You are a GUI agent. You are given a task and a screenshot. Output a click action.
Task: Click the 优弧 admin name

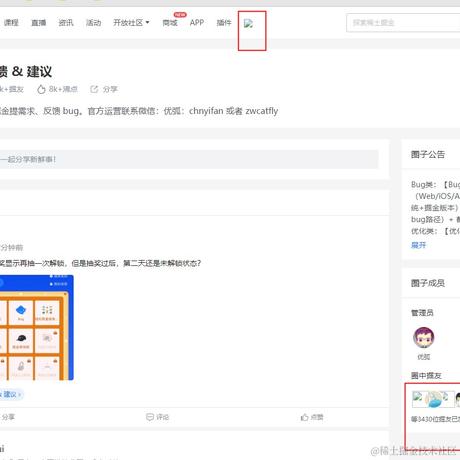pyautogui.click(x=423, y=357)
